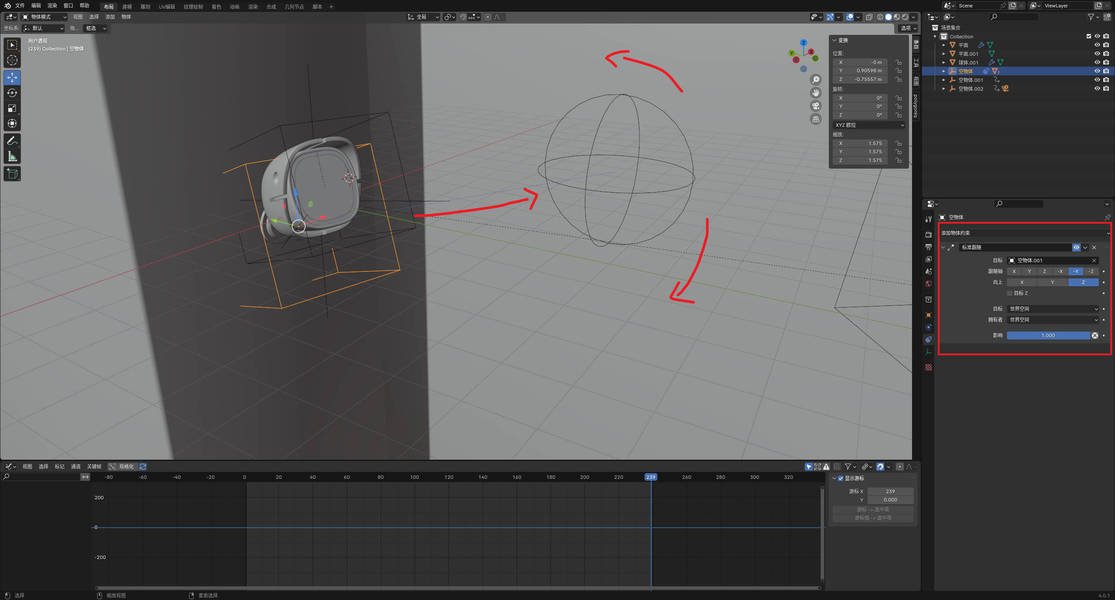Open the 编辑 (Edit) menu
The height and width of the screenshot is (600, 1115).
pos(36,6)
